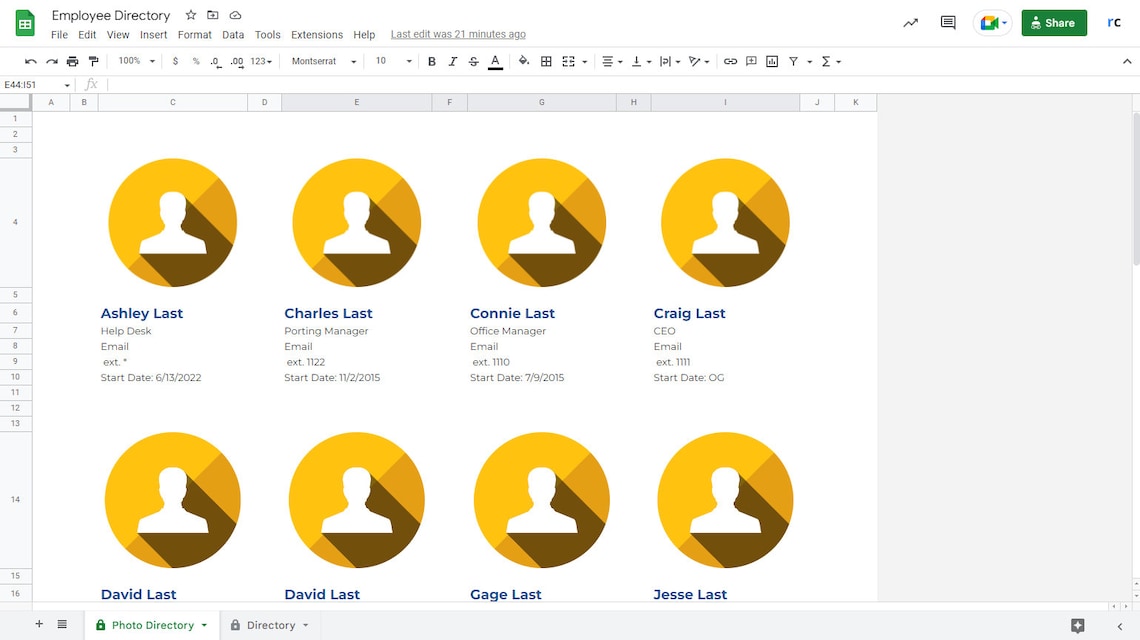Screen dimensions: 1140x640
Task: Open the Data menu
Action: 233,34
